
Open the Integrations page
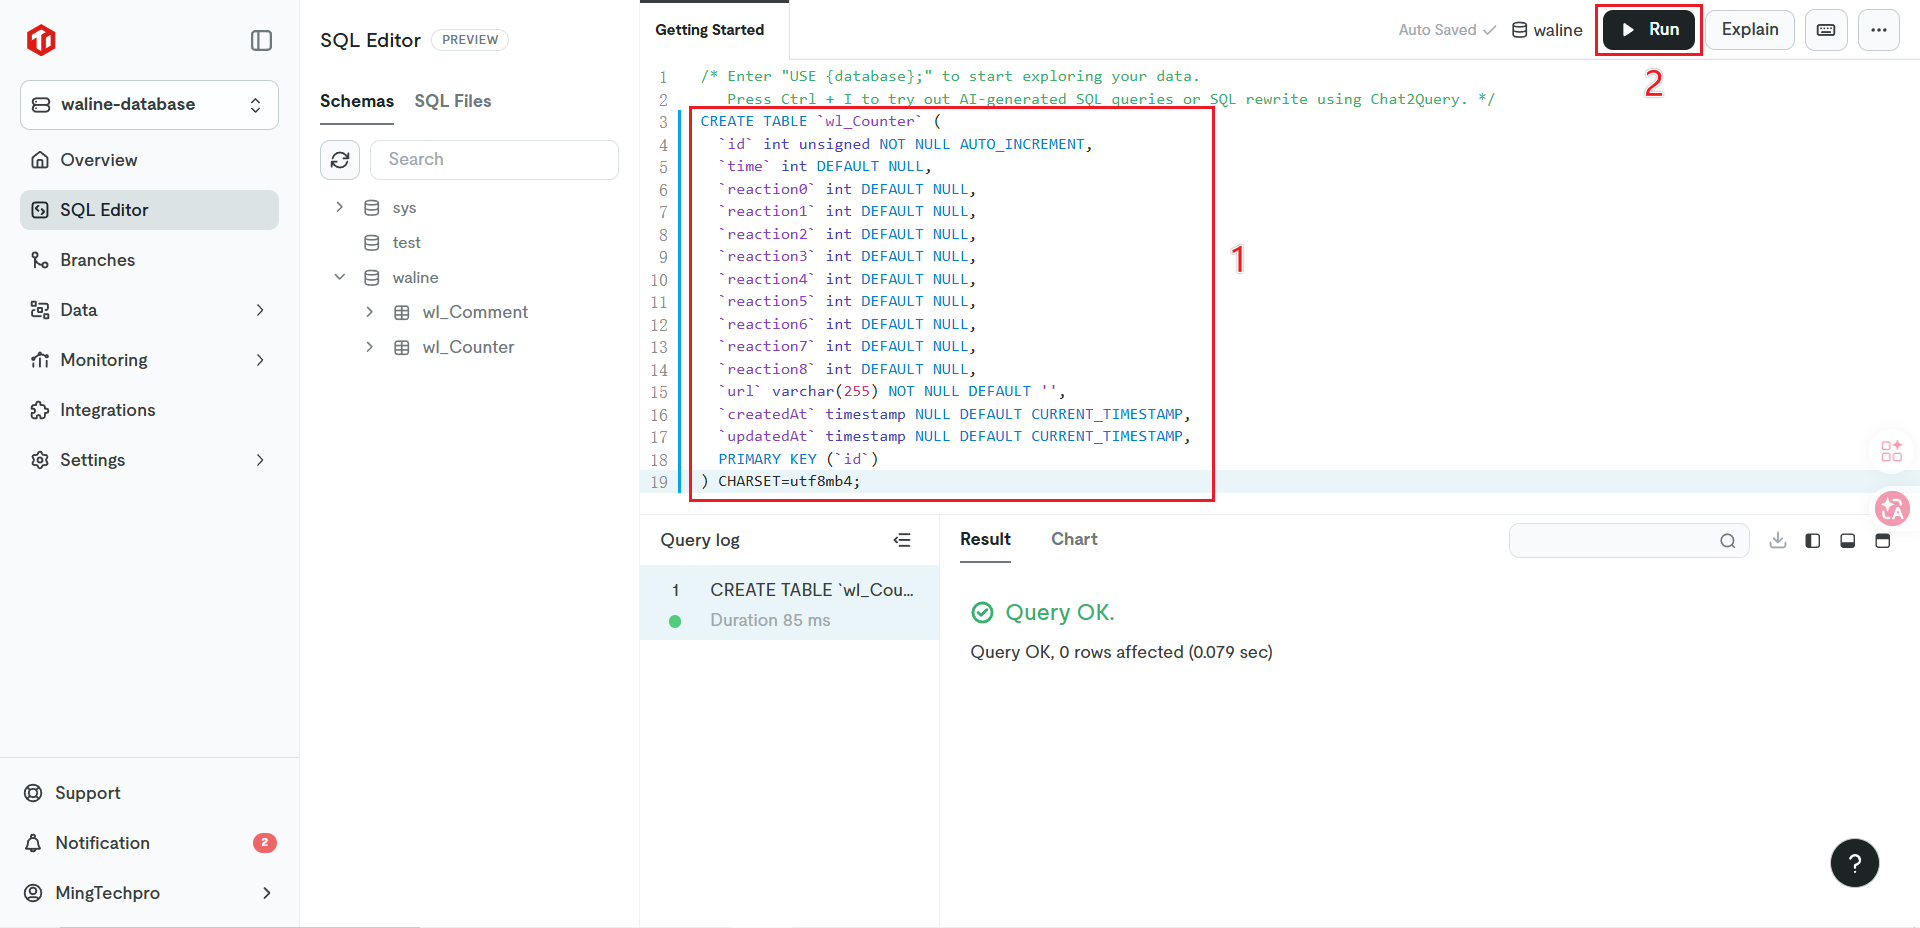tap(149, 410)
